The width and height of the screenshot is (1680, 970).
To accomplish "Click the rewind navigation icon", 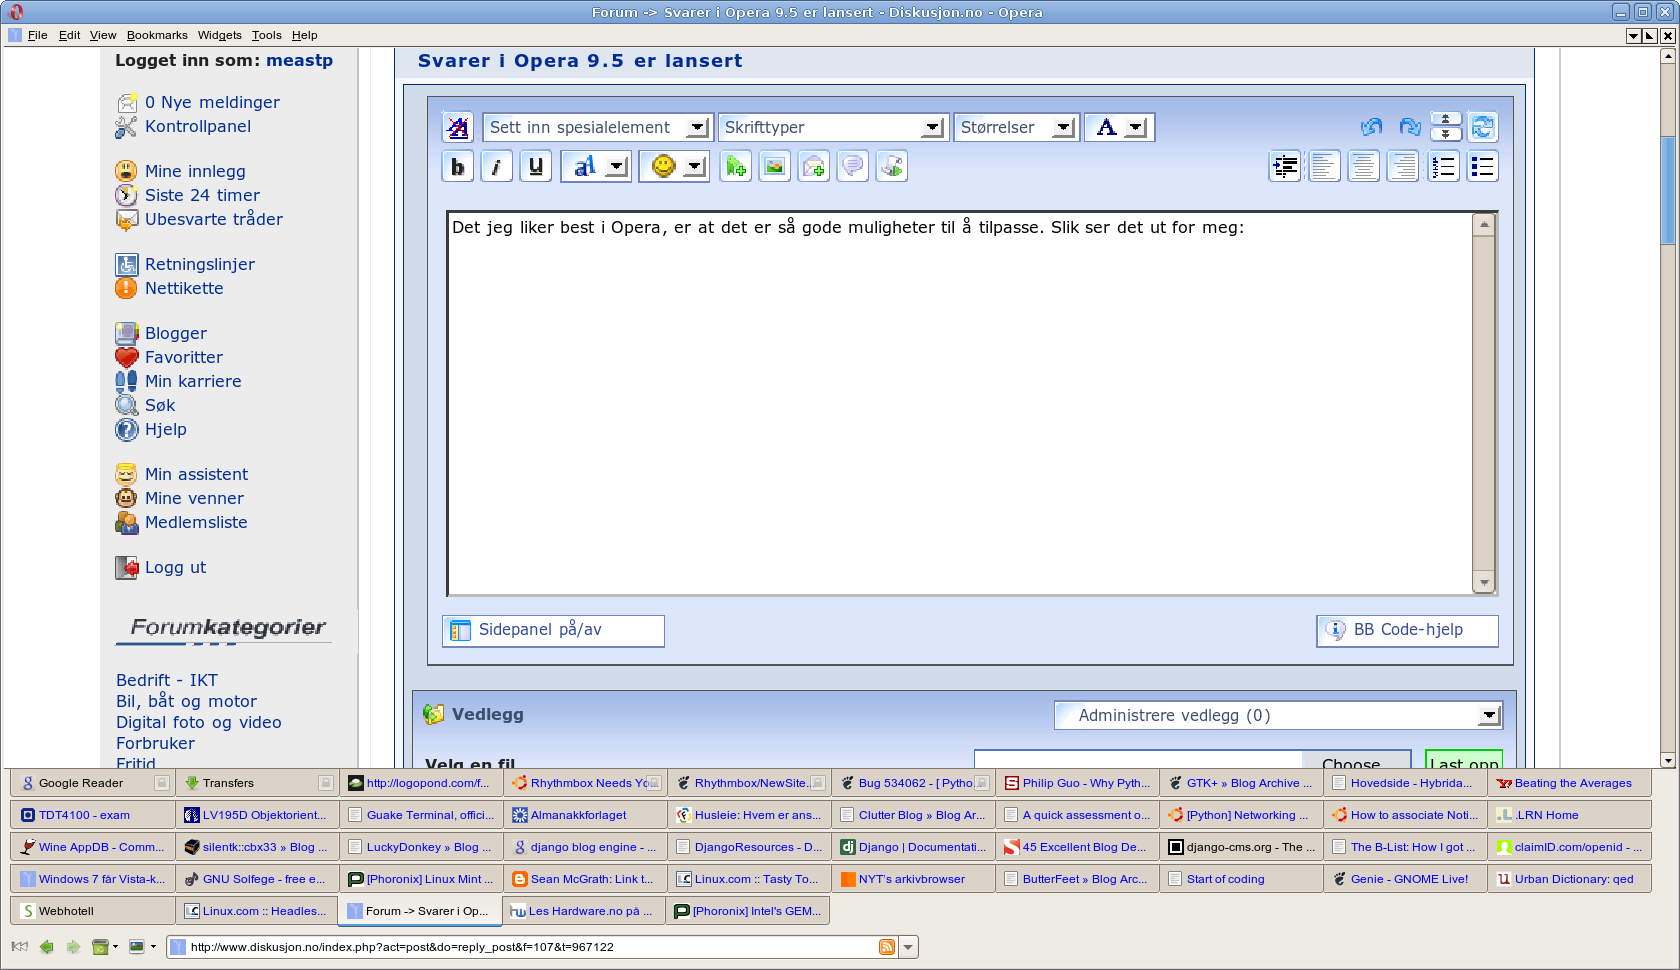I will [x=19, y=947].
